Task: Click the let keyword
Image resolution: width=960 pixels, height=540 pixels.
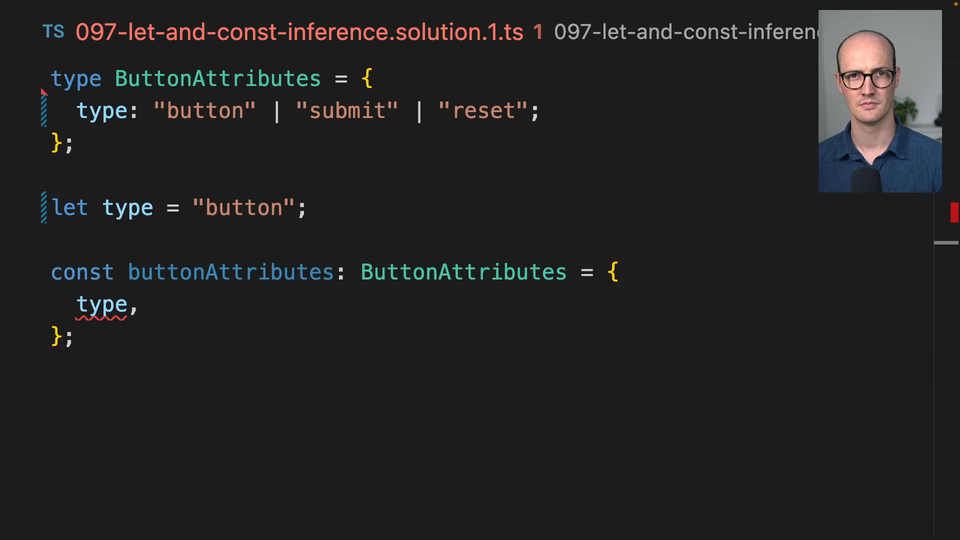Action: click(70, 208)
